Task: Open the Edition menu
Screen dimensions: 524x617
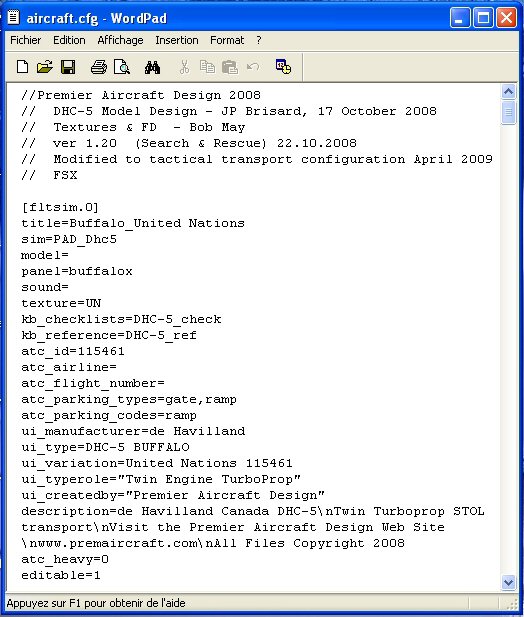Action: coord(69,40)
